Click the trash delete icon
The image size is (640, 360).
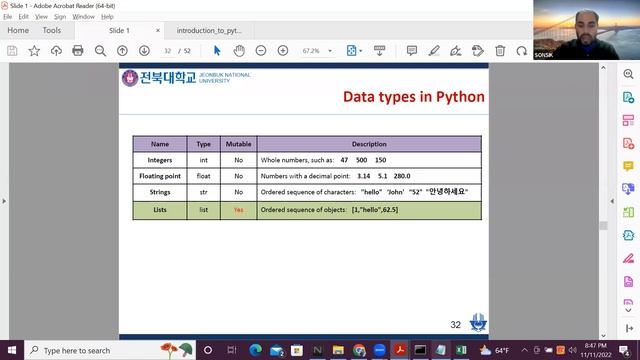(500, 51)
